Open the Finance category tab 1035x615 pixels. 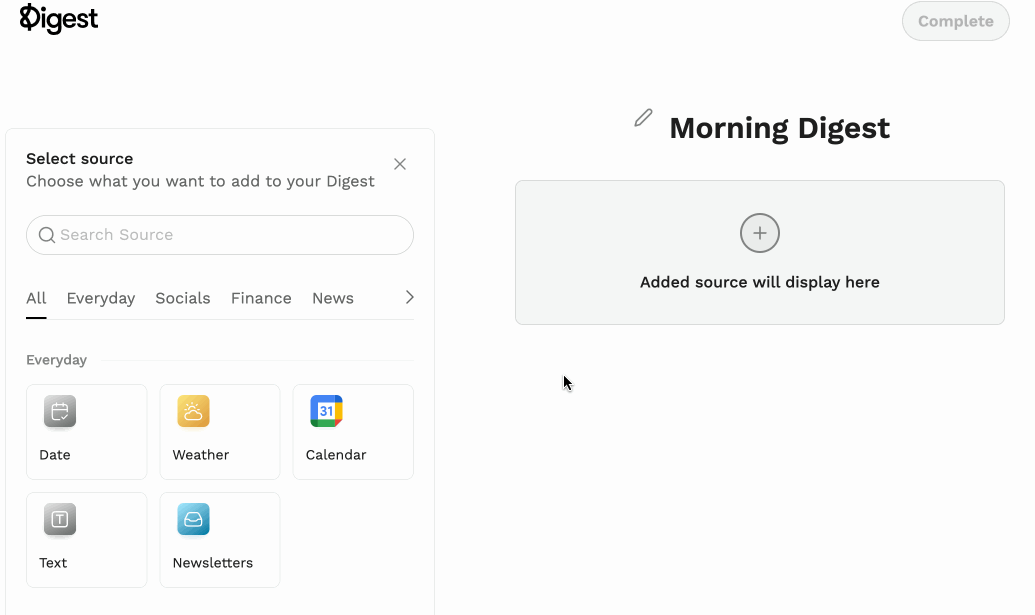[261, 298]
